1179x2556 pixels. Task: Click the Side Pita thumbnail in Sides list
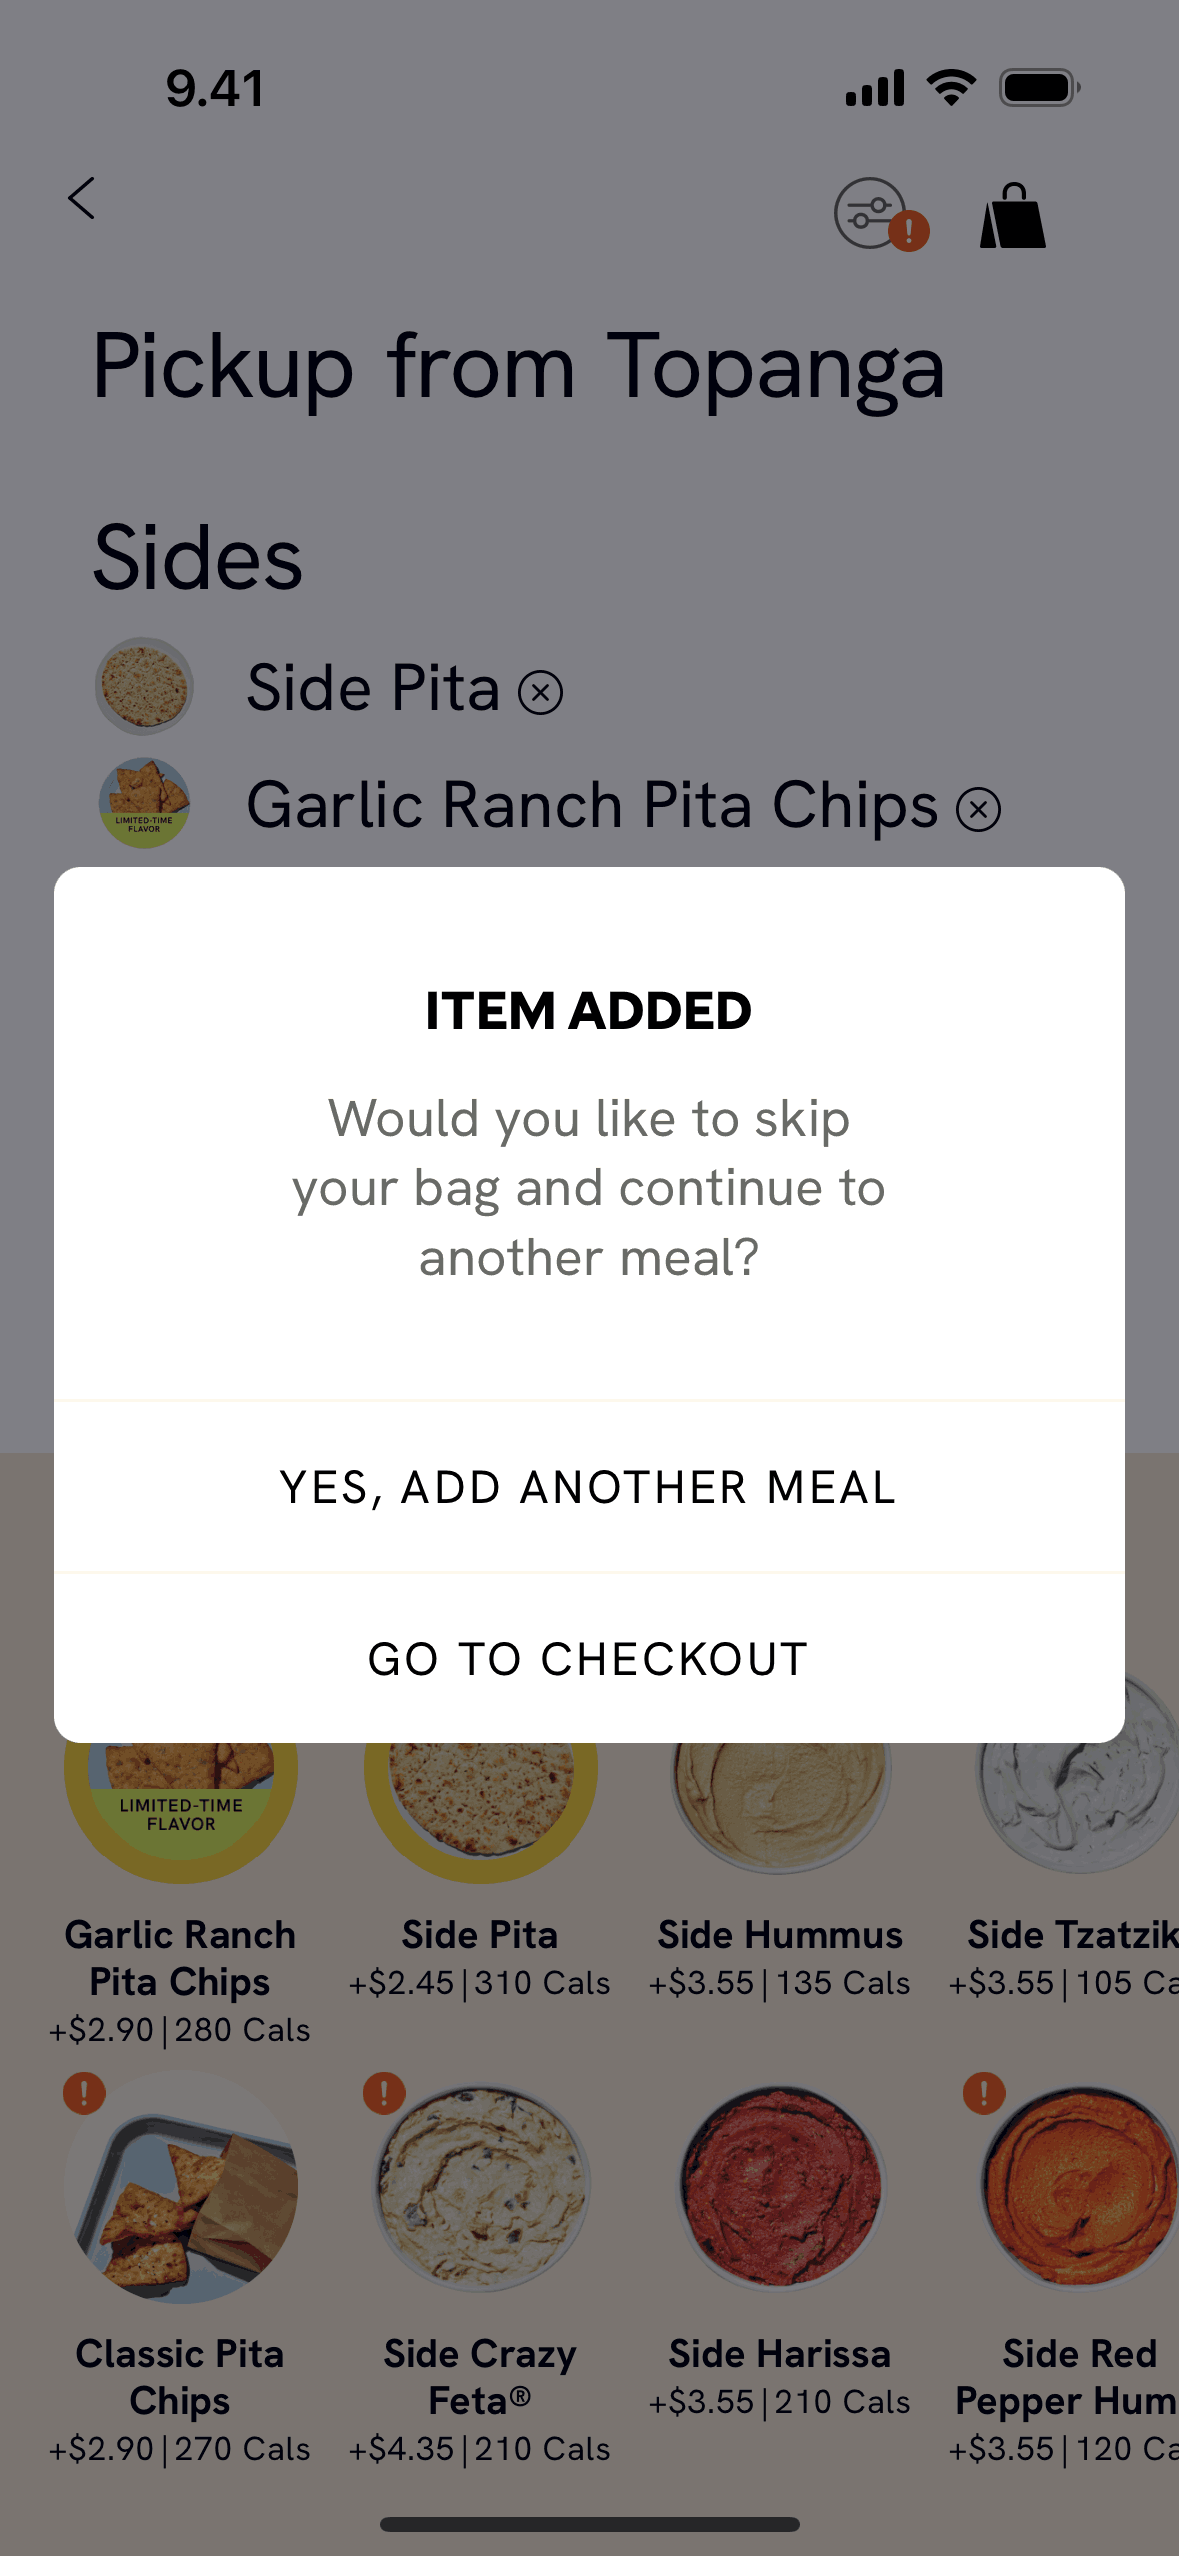coord(145,687)
